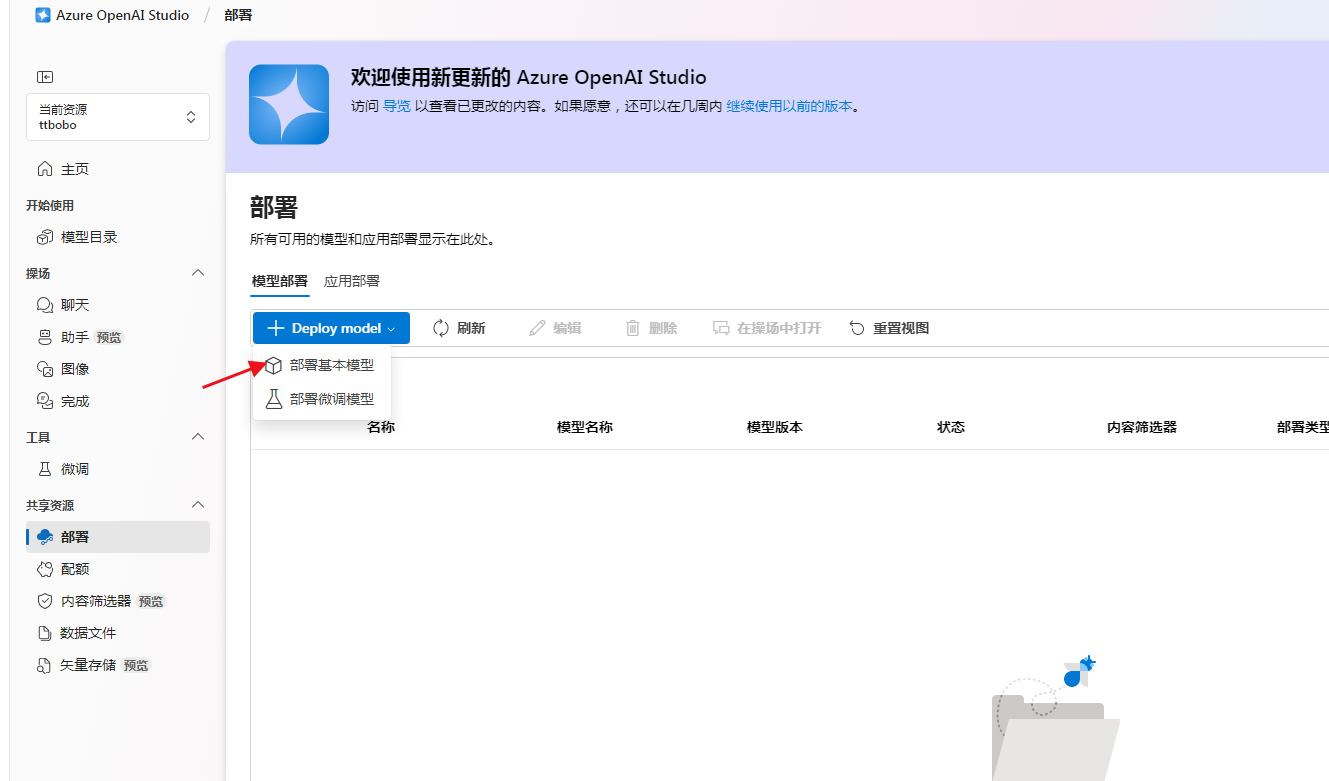Sort by the 内容筛选器 column header
Screen dimensions: 1329x781
(1142, 427)
